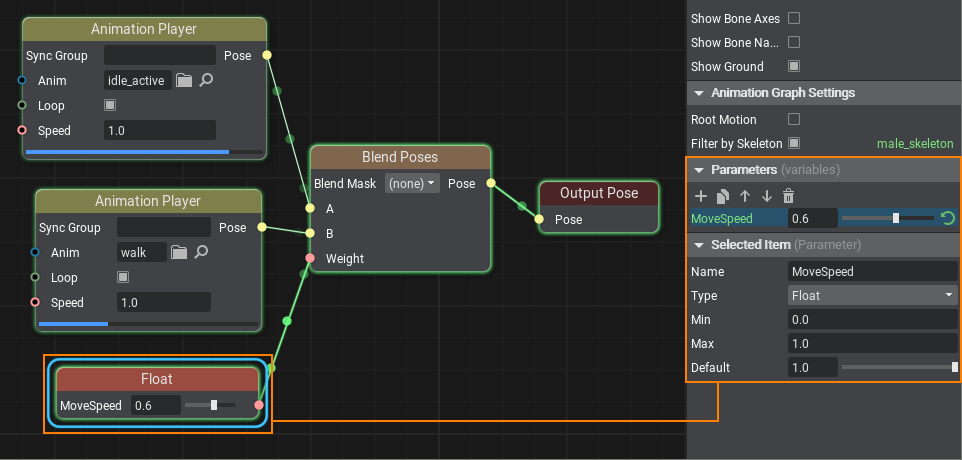Click the walk Anim field
The image size is (962, 460).
click(x=142, y=252)
